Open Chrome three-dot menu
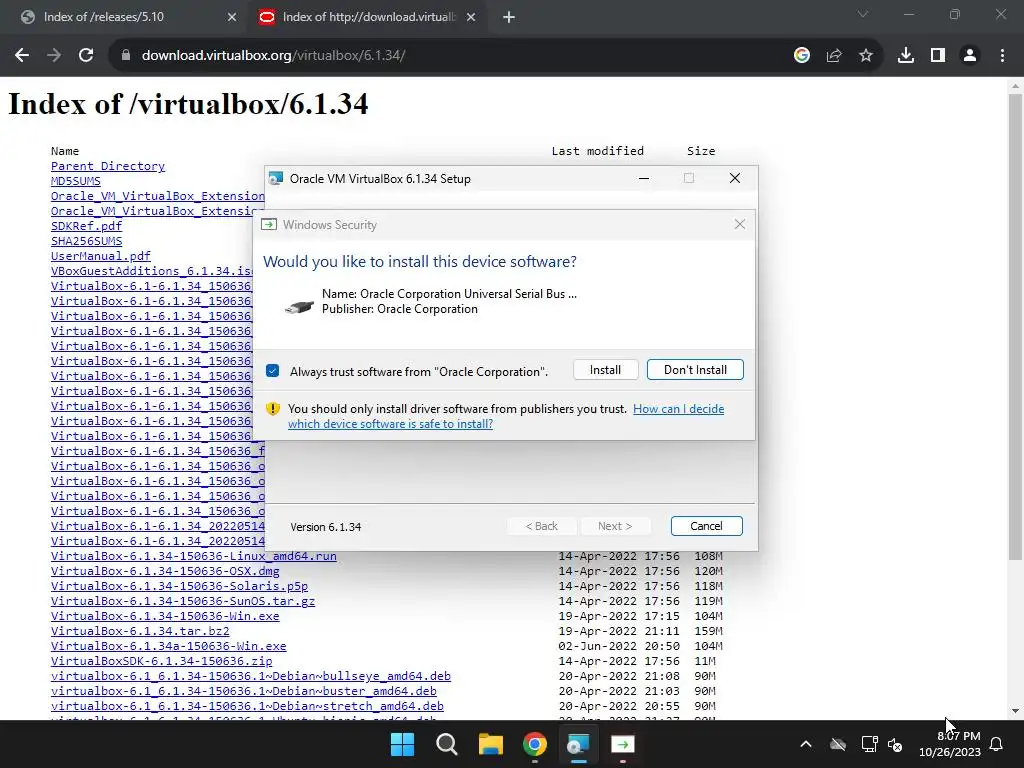Image resolution: width=1024 pixels, height=768 pixels. click(1002, 56)
